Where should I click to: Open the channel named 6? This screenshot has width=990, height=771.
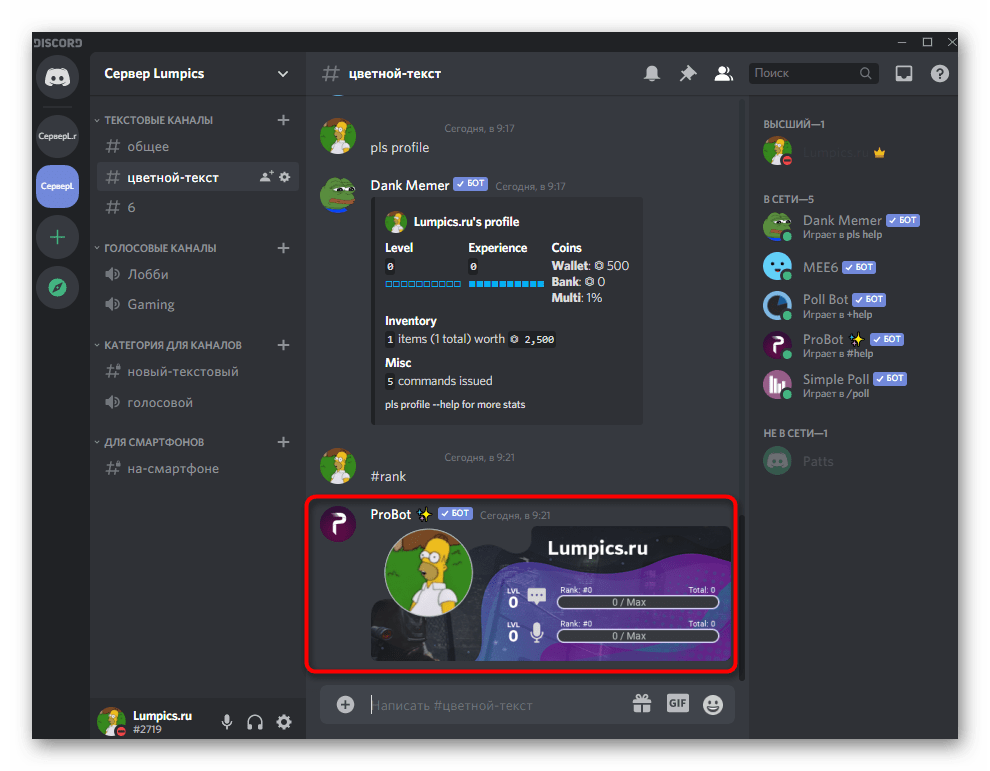tap(197, 207)
